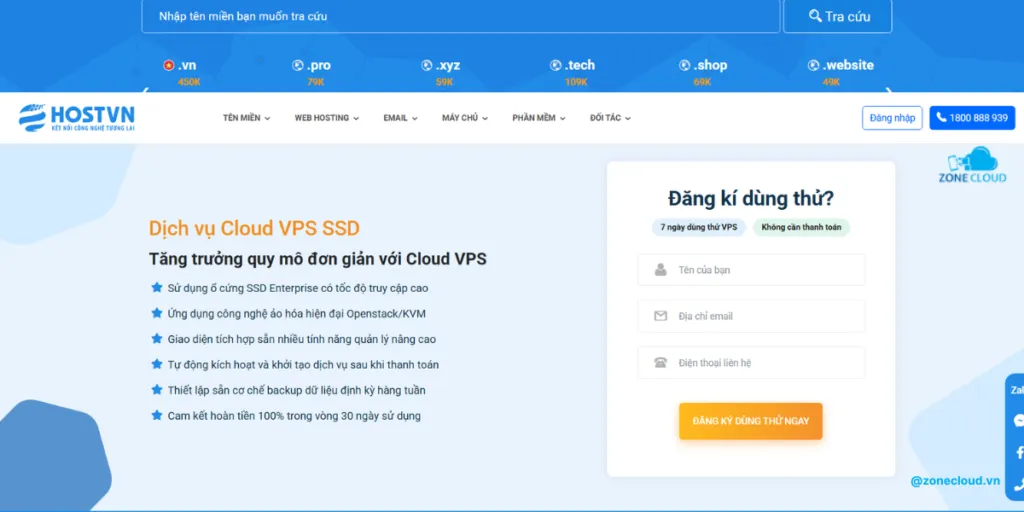The height and width of the screenshot is (512, 1024).
Task: Call hotline 1800 888 939 button
Action: point(972,118)
